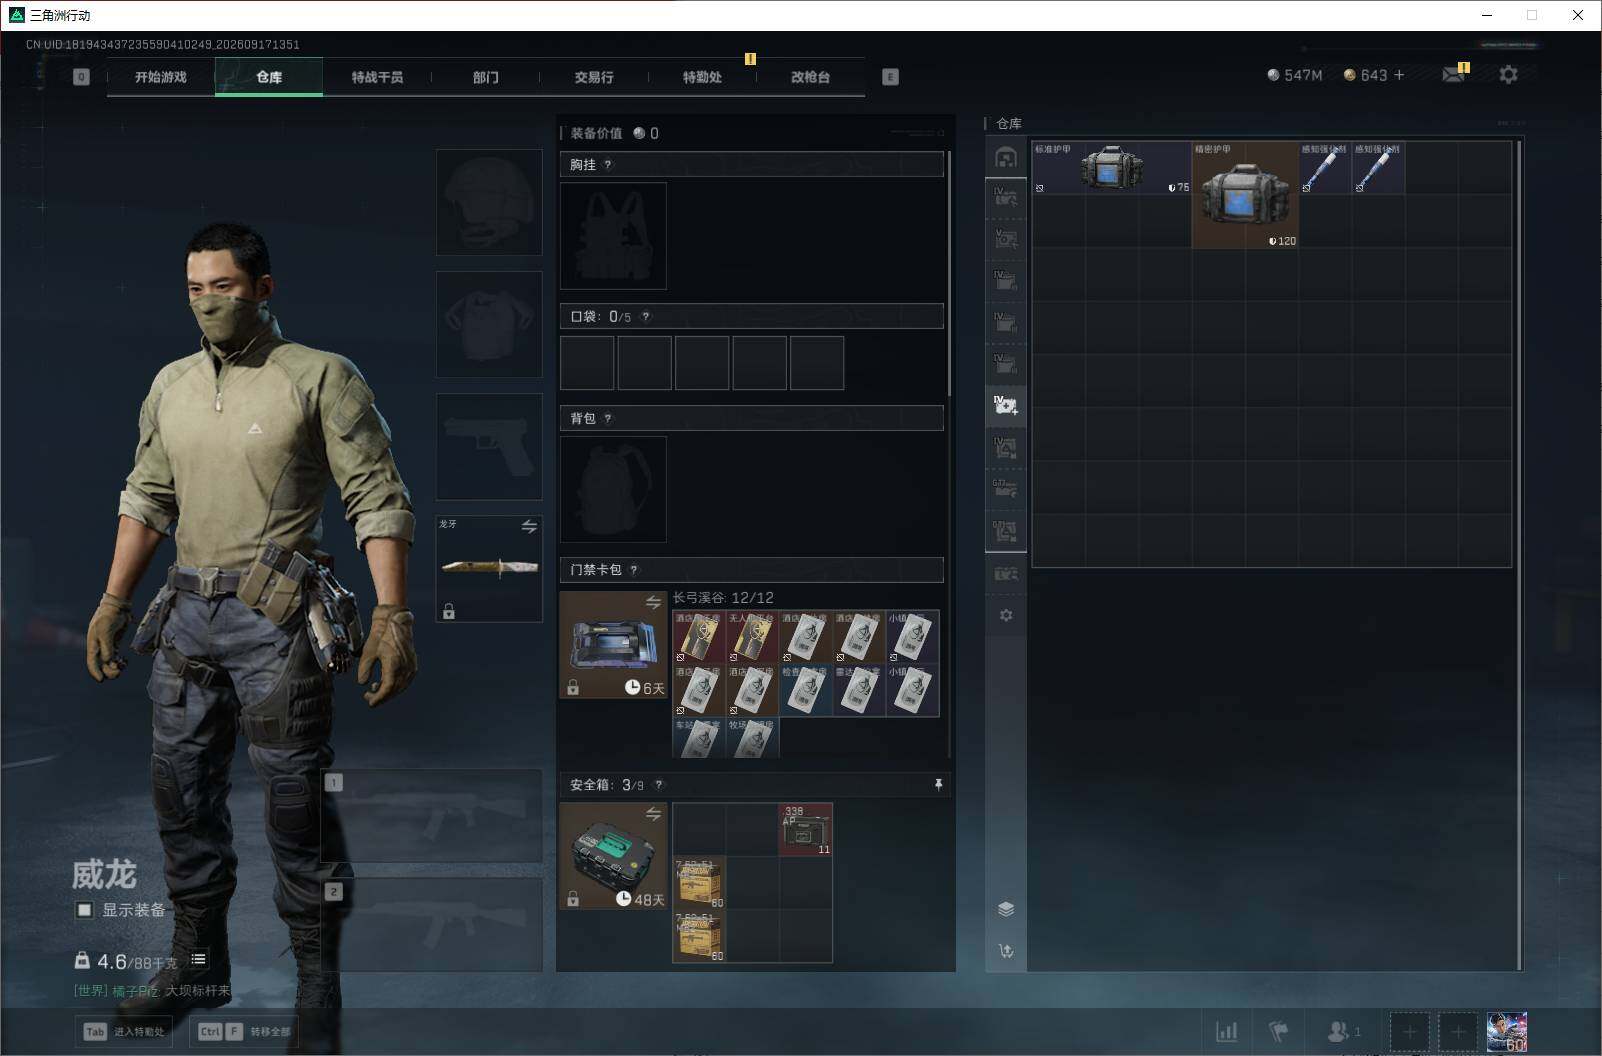This screenshot has height=1056, width=1602.
Task: Select the helmet equipment slot
Action: (x=489, y=202)
